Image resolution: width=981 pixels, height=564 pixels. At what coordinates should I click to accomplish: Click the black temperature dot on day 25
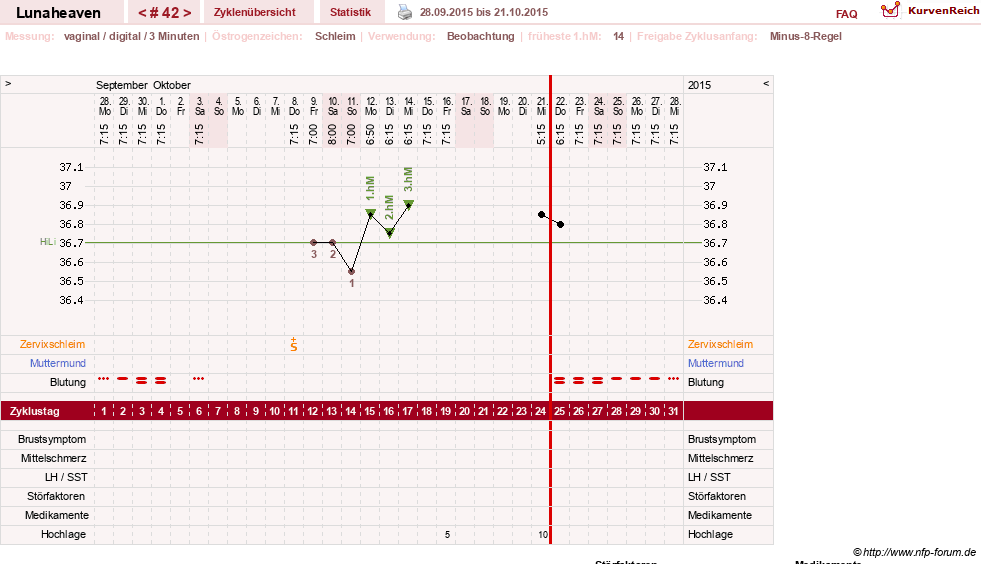561,224
